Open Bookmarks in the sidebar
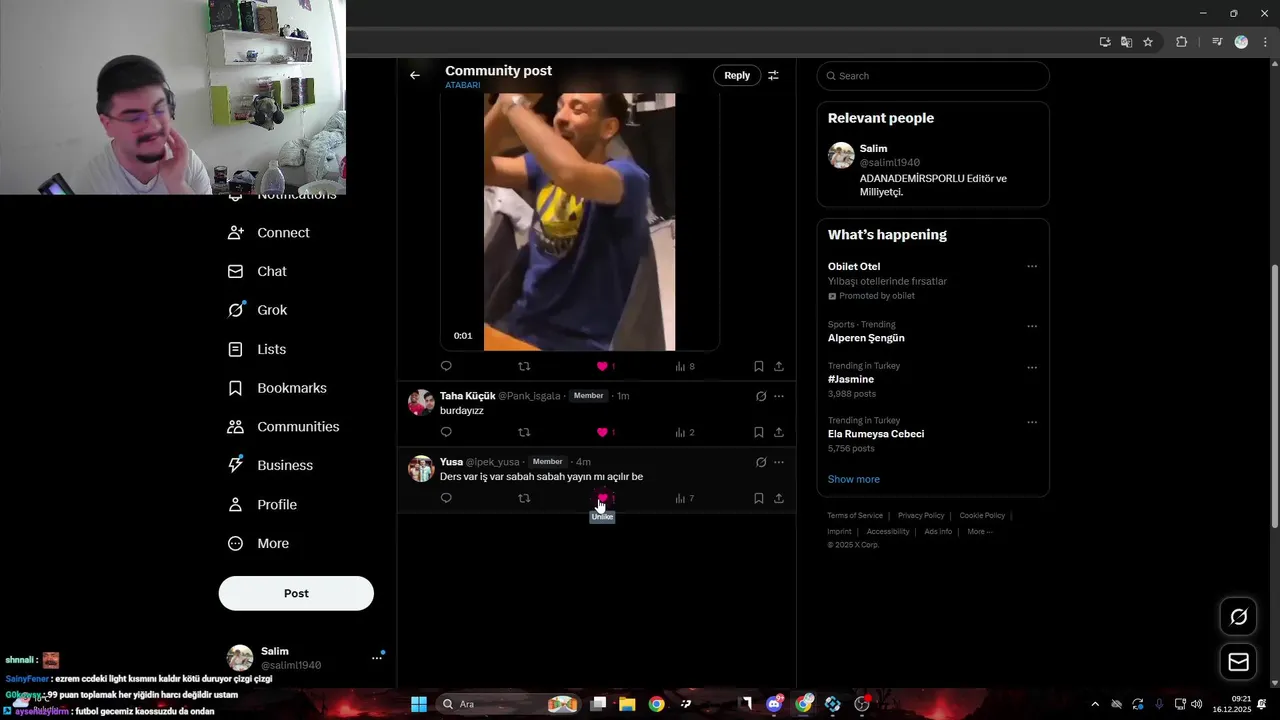The height and width of the screenshot is (720, 1280). point(277,388)
